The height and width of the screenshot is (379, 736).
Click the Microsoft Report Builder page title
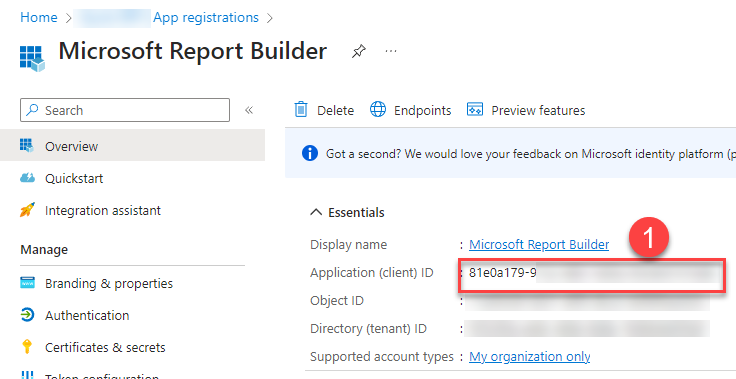(x=193, y=51)
